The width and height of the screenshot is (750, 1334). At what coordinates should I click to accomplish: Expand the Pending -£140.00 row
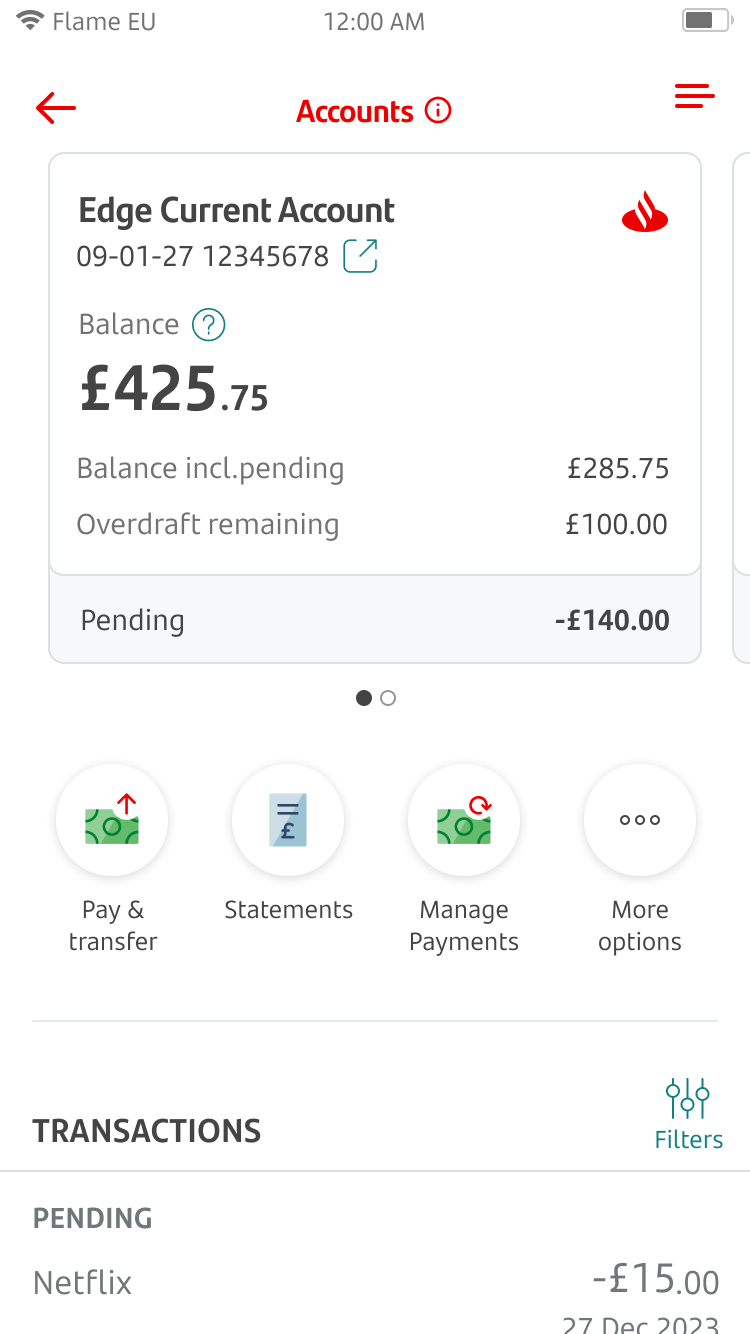pos(375,620)
